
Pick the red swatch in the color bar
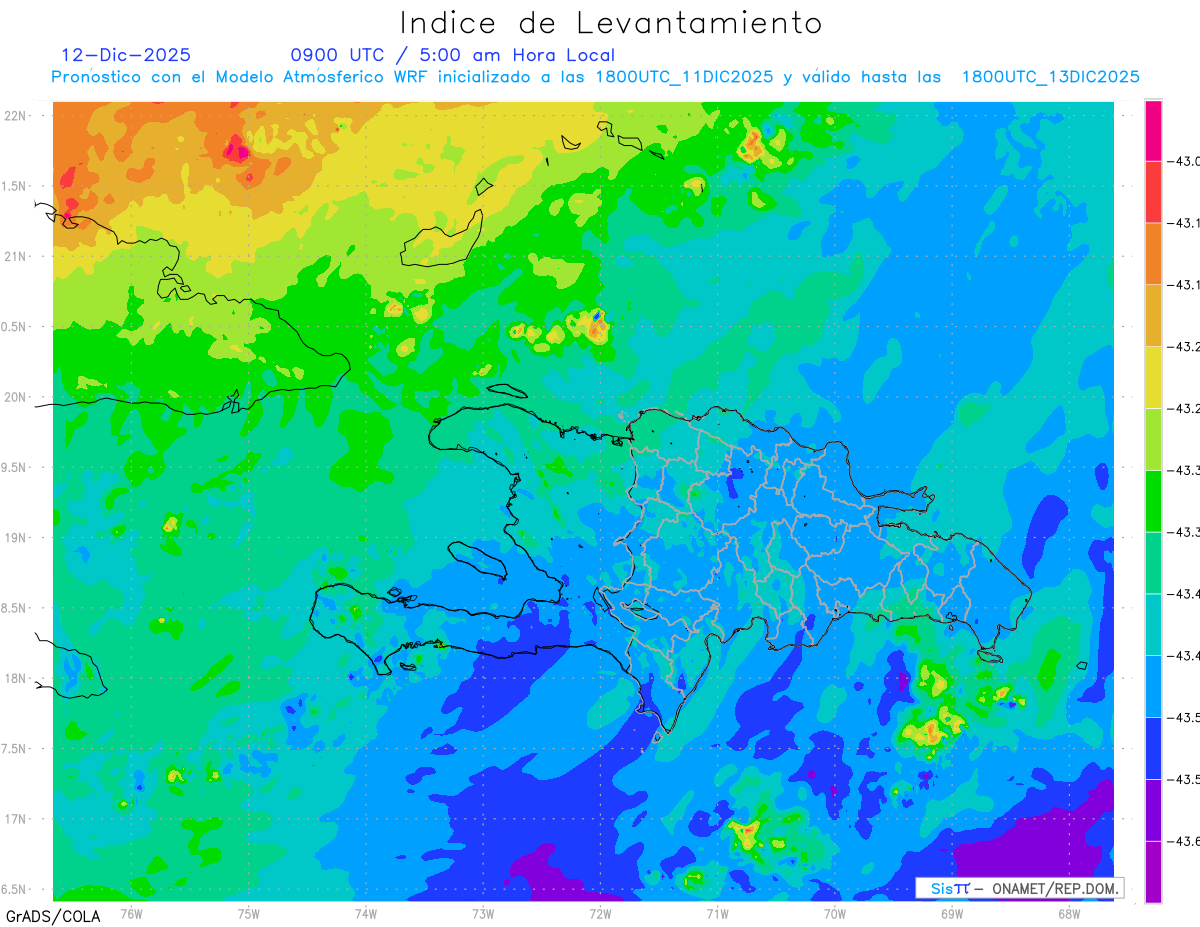pyautogui.click(x=1153, y=192)
